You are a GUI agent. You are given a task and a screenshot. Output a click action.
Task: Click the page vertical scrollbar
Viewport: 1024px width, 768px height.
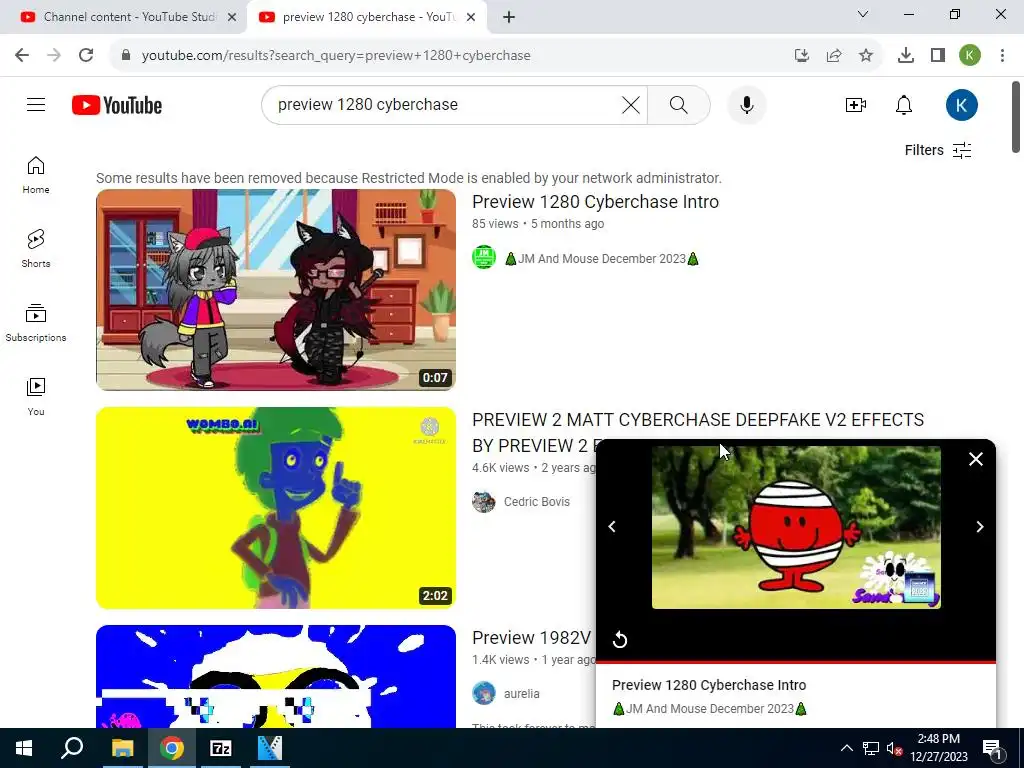point(1016,118)
